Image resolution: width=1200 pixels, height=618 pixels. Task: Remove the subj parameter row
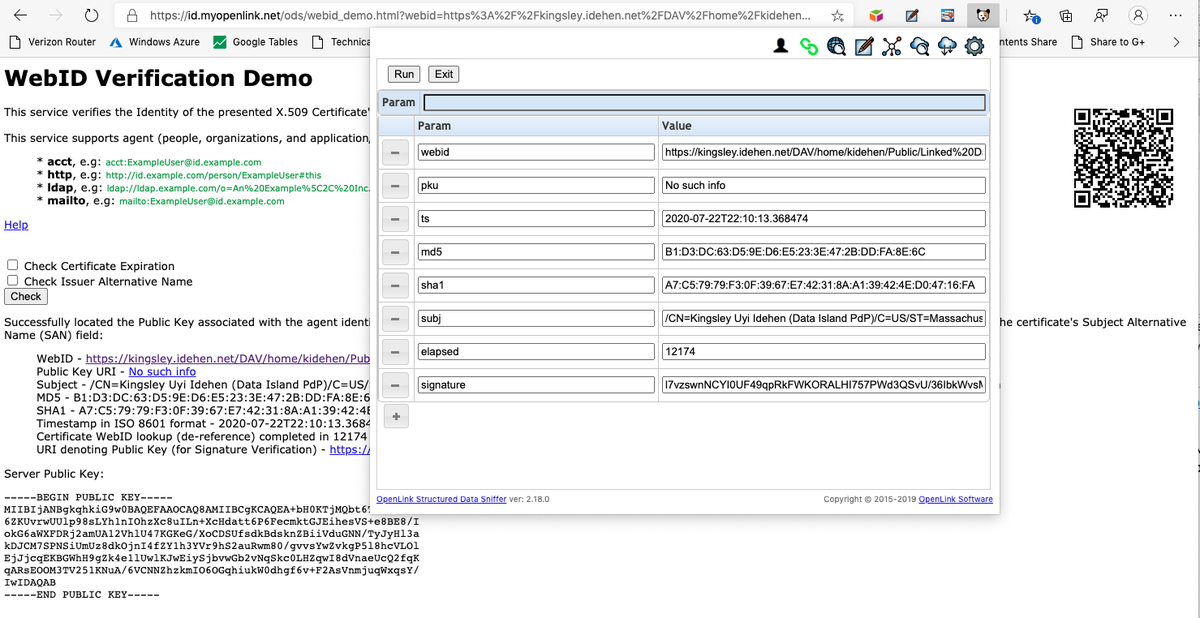point(395,319)
